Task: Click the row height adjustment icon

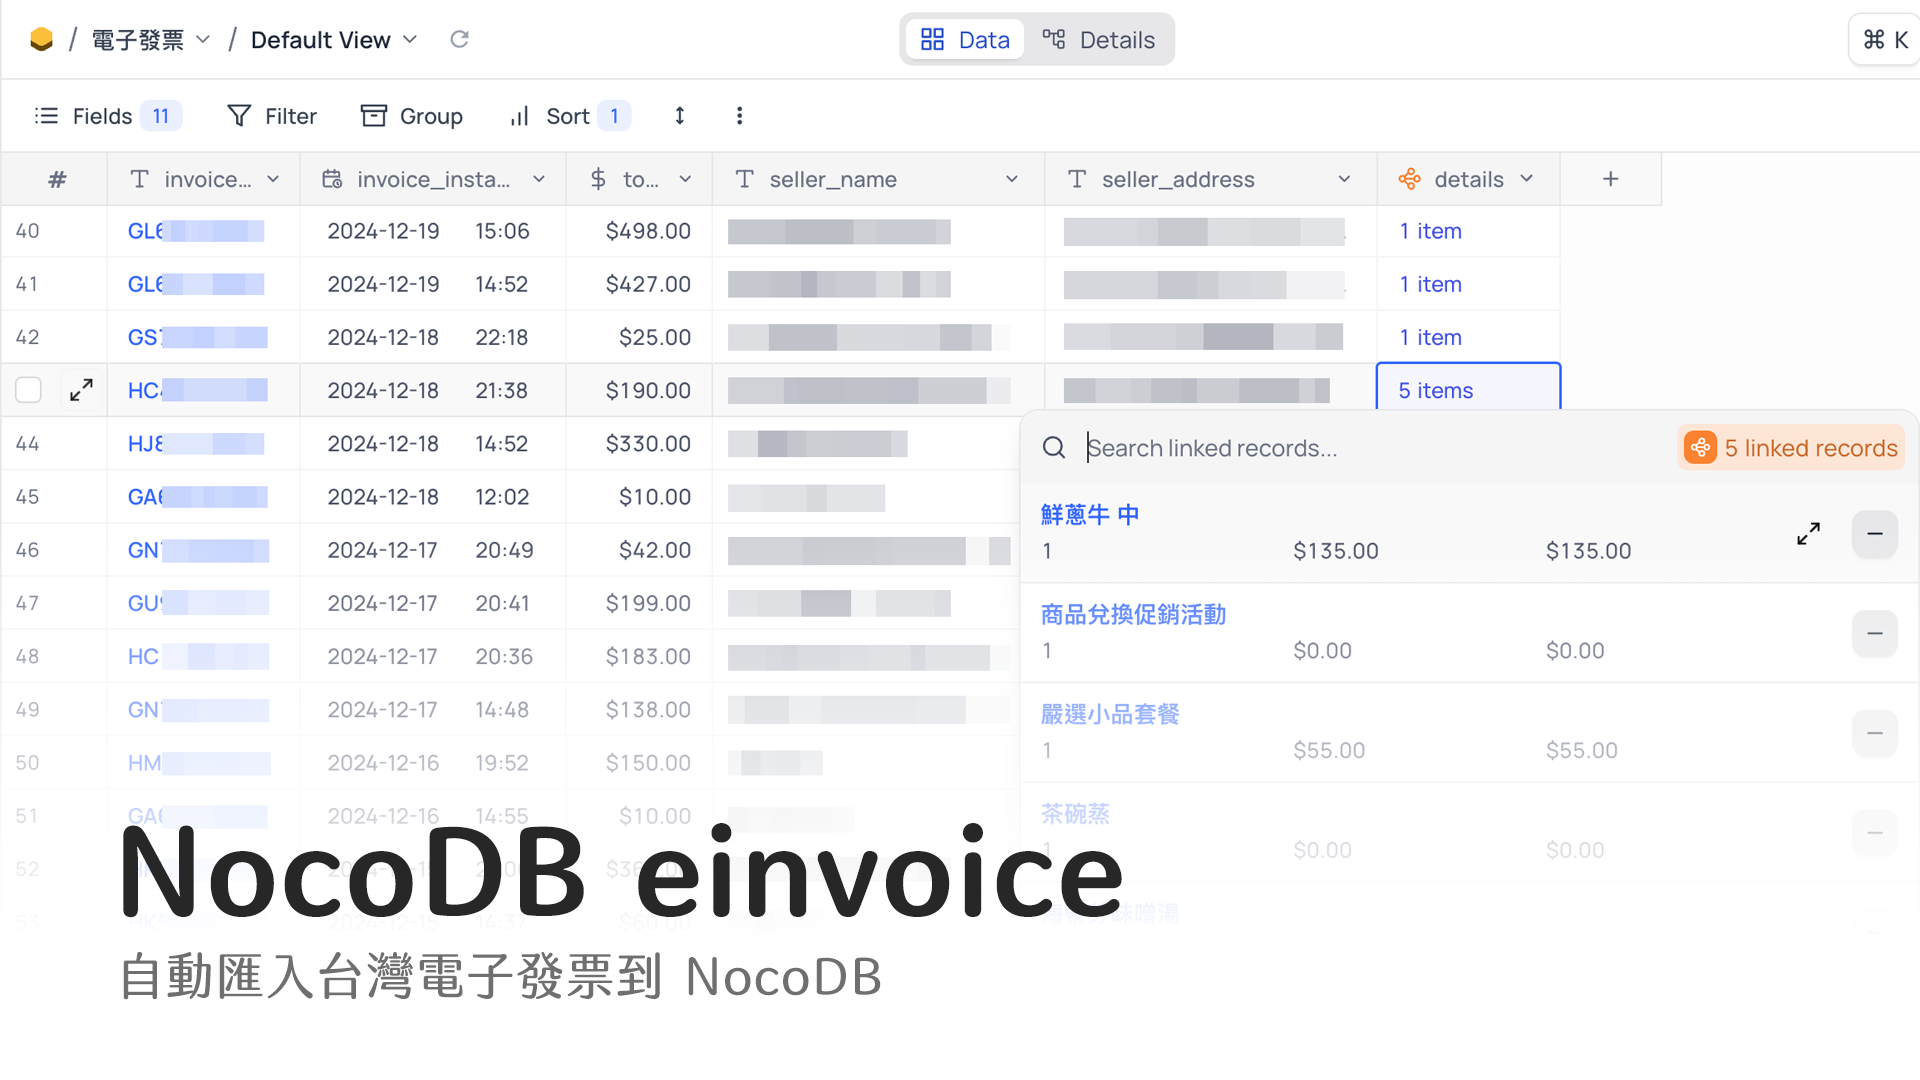Action: coord(679,115)
